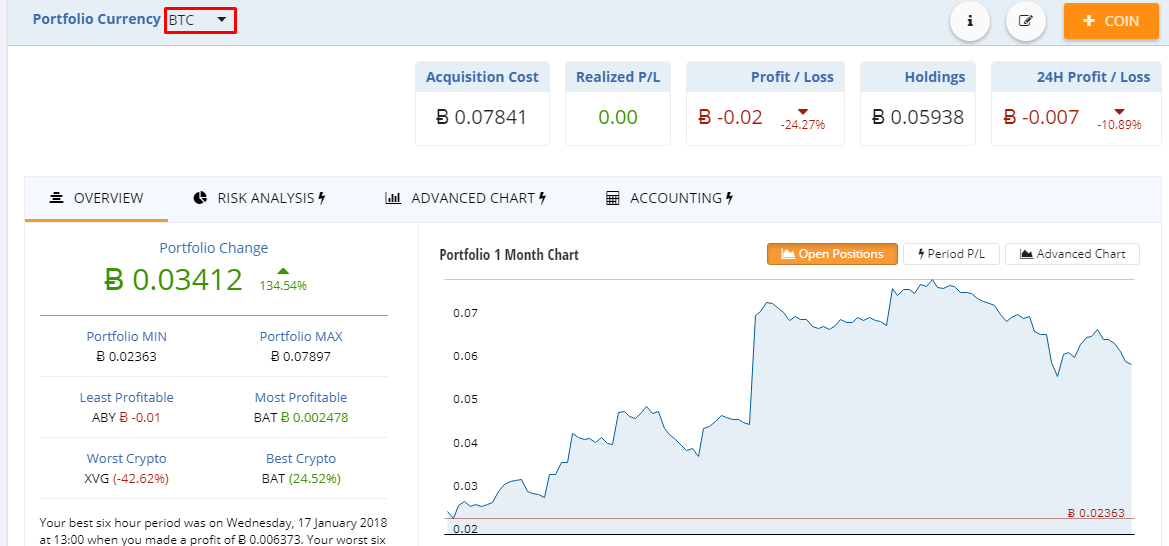The image size is (1169, 546).
Task: Click the info icon button
Action: [969, 21]
